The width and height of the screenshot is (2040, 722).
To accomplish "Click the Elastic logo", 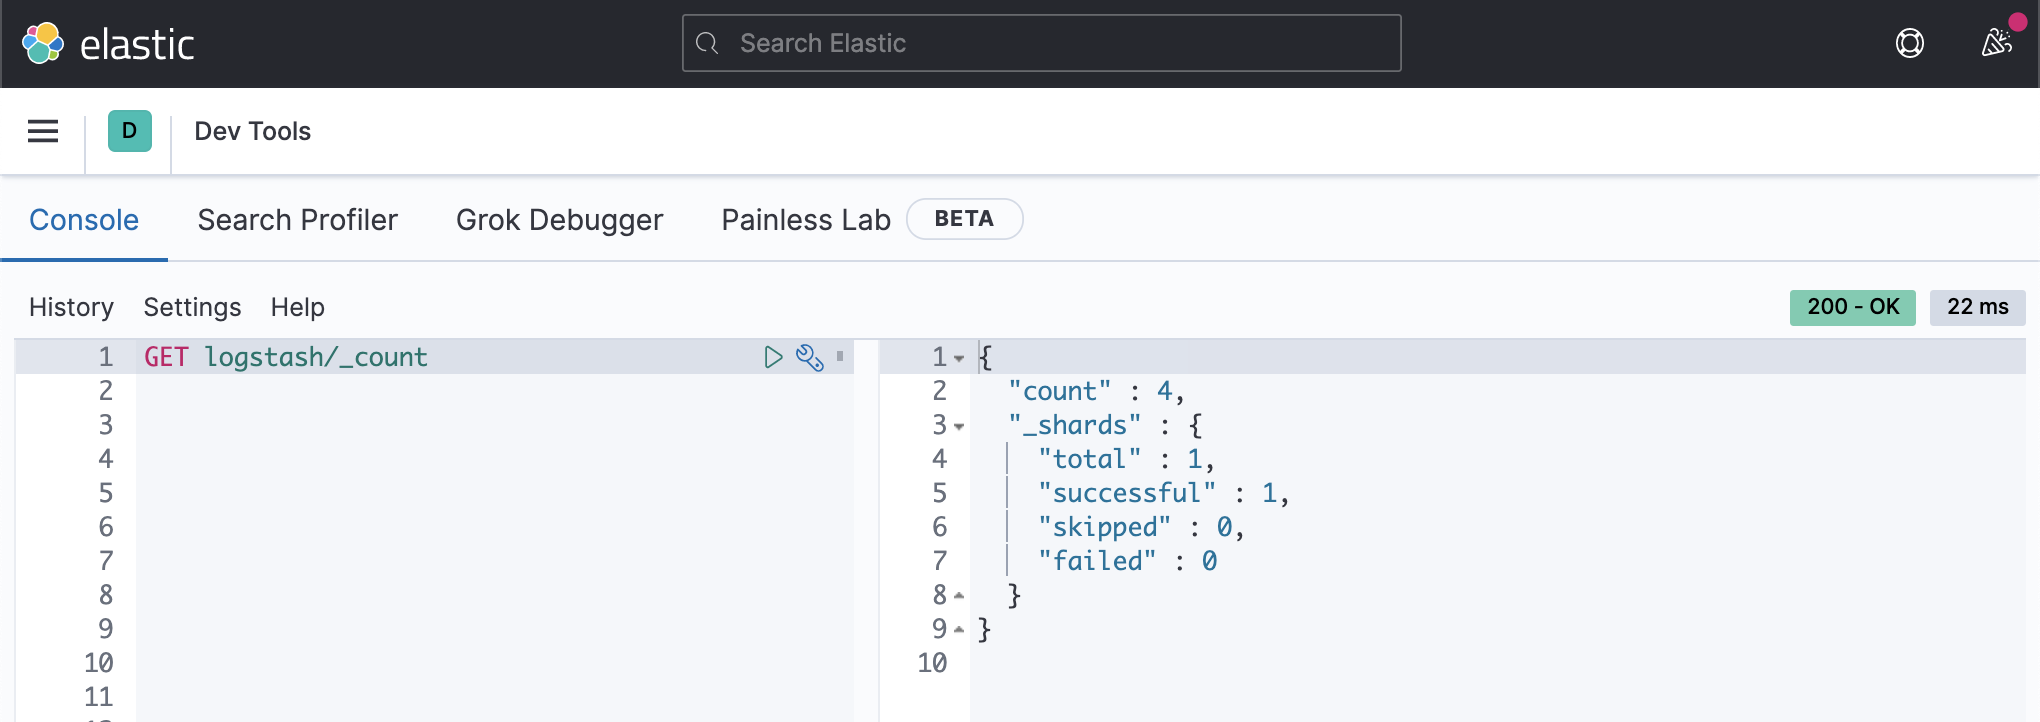I will coord(107,44).
